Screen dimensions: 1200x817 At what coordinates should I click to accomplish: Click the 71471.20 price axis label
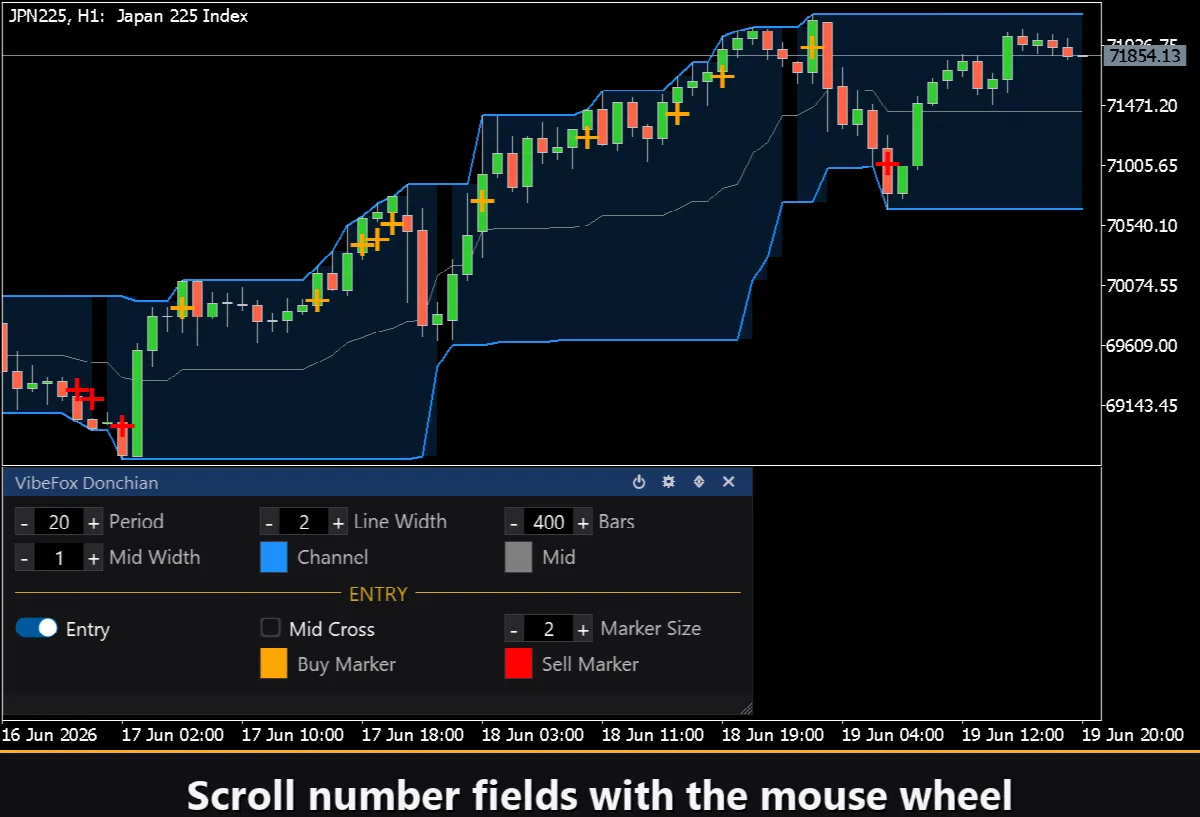pyautogui.click(x=1142, y=105)
